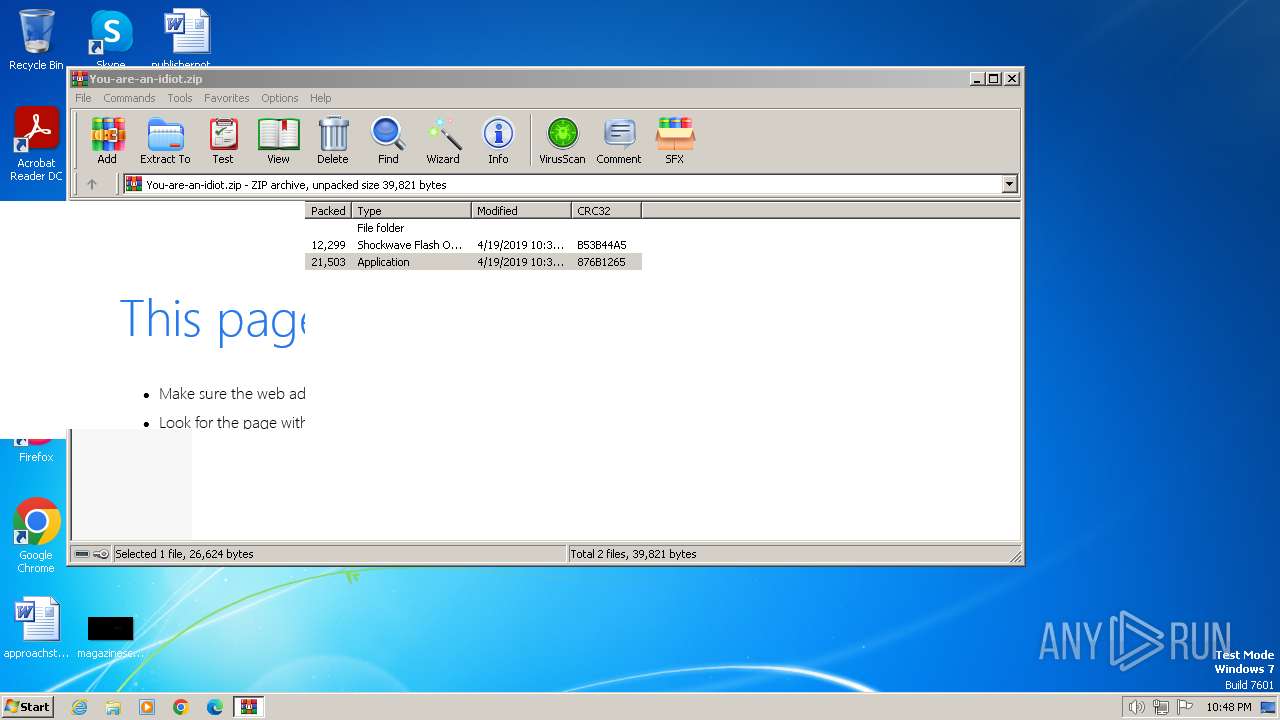Open Windows Explorer from taskbar
Viewport: 1280px width, 720px height.
tap(113, 707)
